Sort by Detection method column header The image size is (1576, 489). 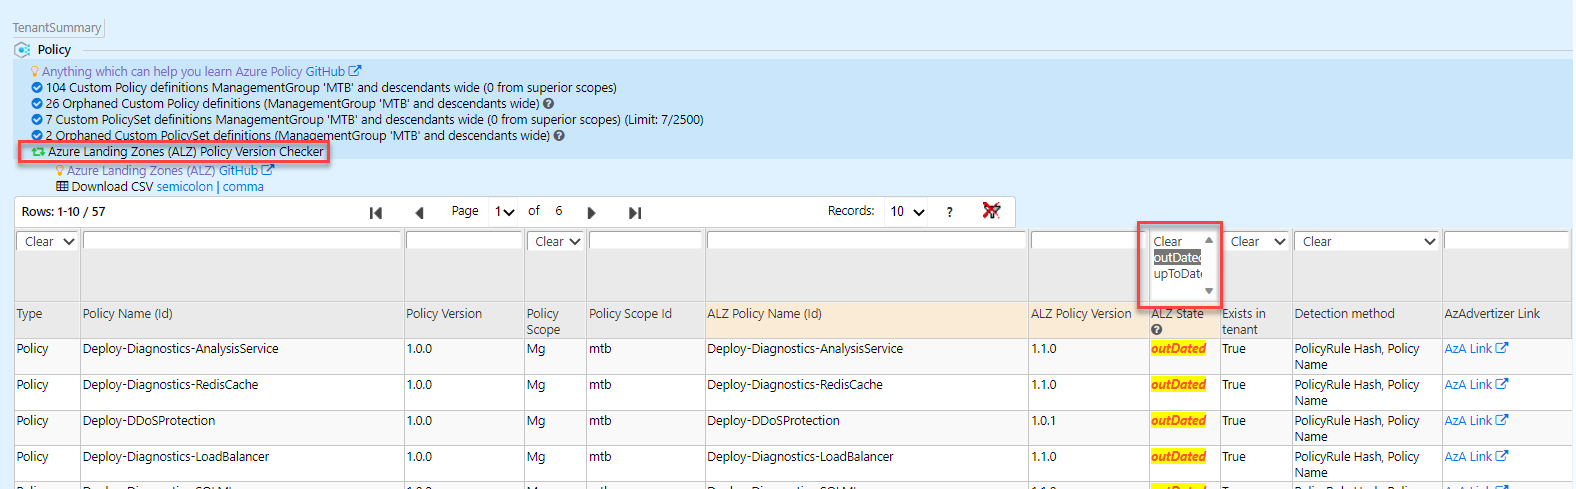pyautogui.click(x=1344, y=314)
